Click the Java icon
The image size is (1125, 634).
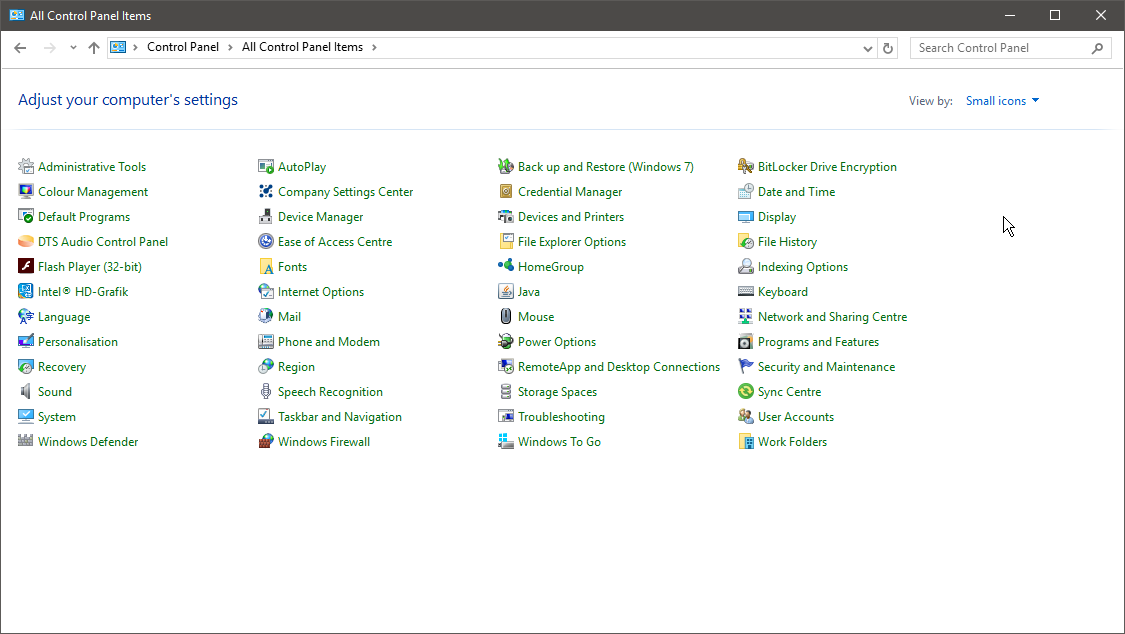[506, 291]
